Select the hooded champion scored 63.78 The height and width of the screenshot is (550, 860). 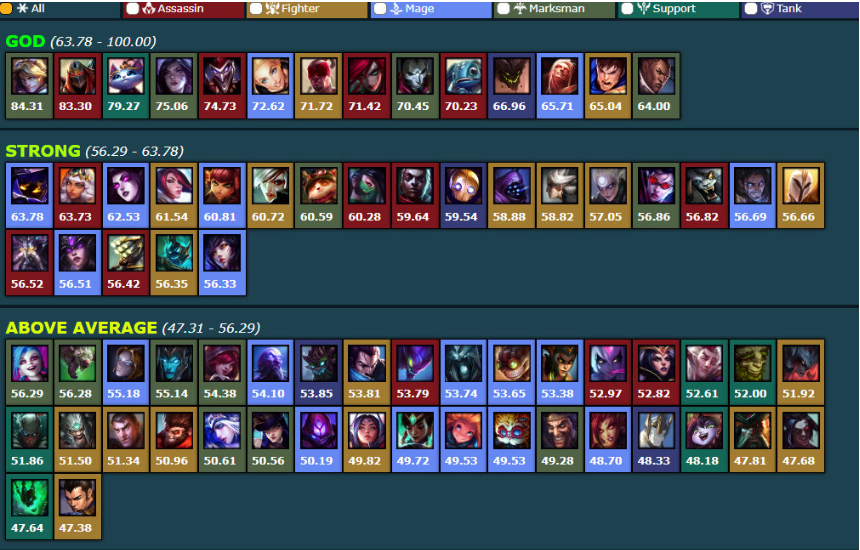point(29,195)
